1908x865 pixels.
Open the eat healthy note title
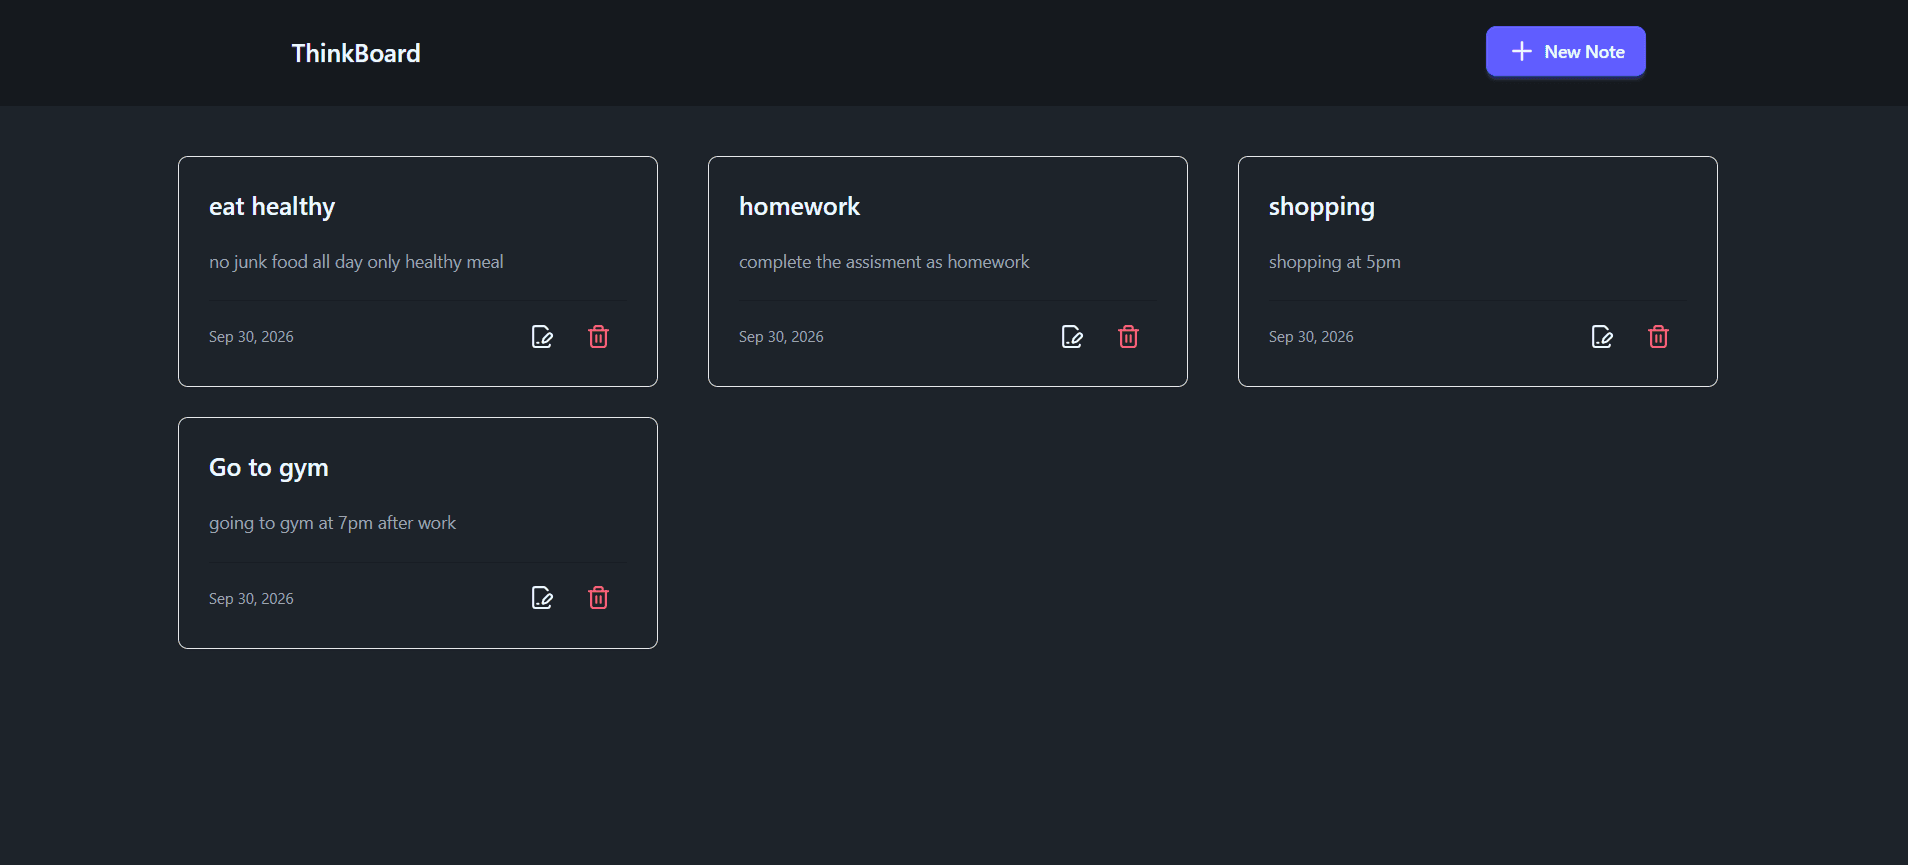(x=272, y=207)
